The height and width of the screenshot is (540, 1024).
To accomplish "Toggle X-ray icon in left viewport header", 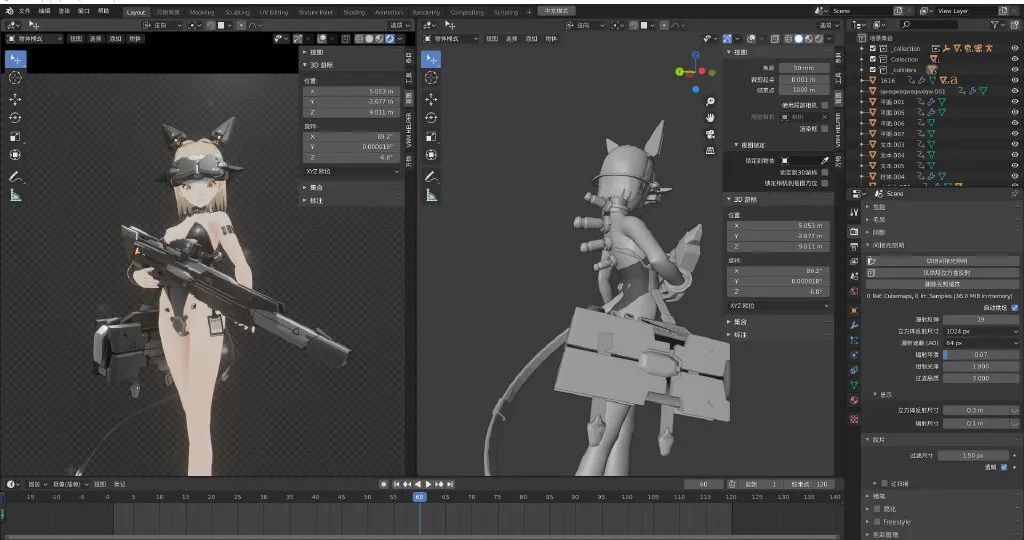I will [345, 39].
